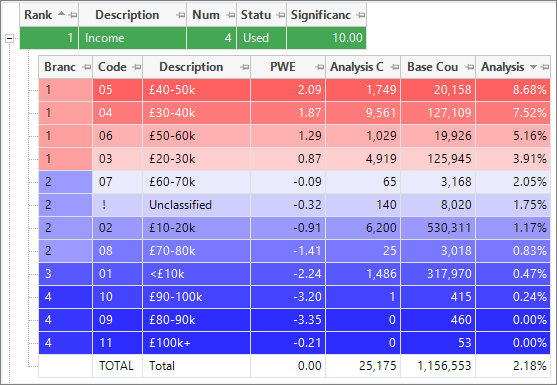Click pin icon in Significance column header
Image resolution: width=557 pixels, height=385 pixels.
[x=361, y=15]
